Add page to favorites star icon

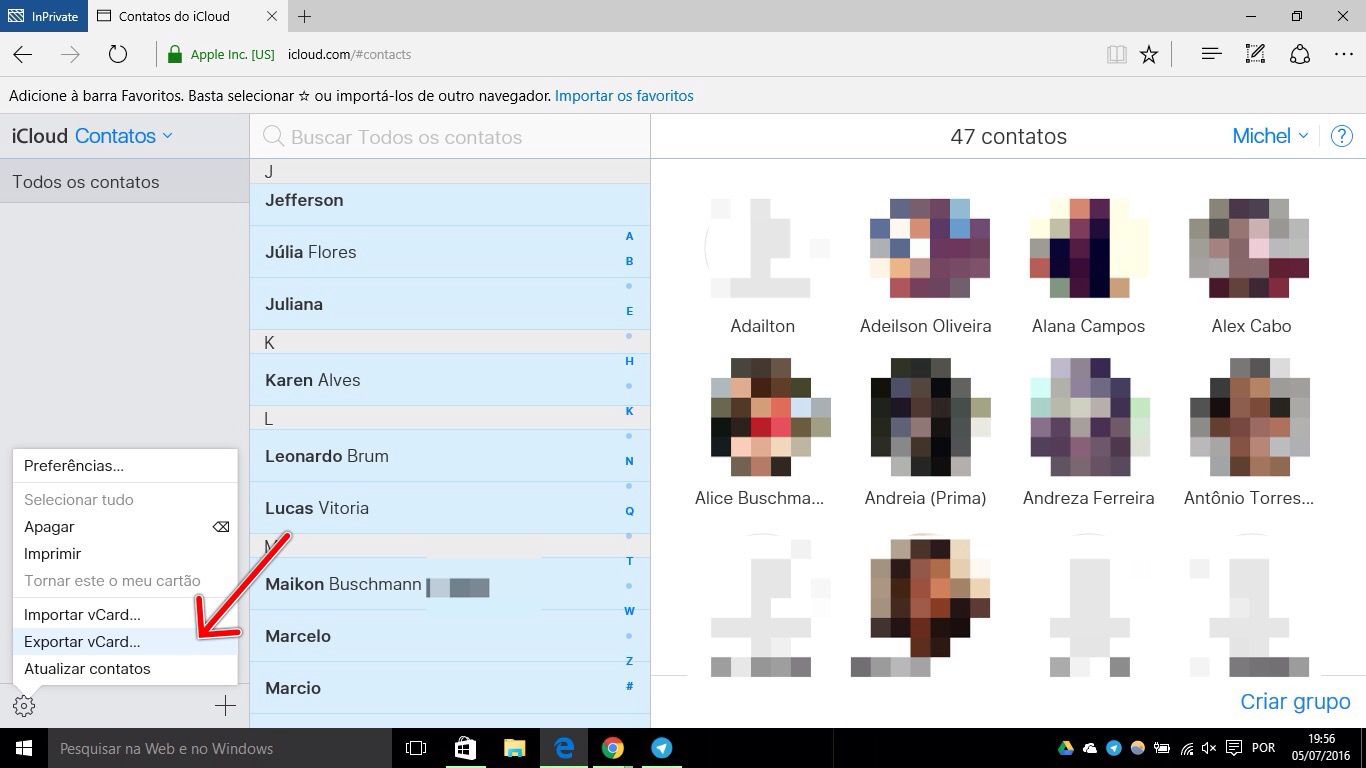coord(1149,55)
